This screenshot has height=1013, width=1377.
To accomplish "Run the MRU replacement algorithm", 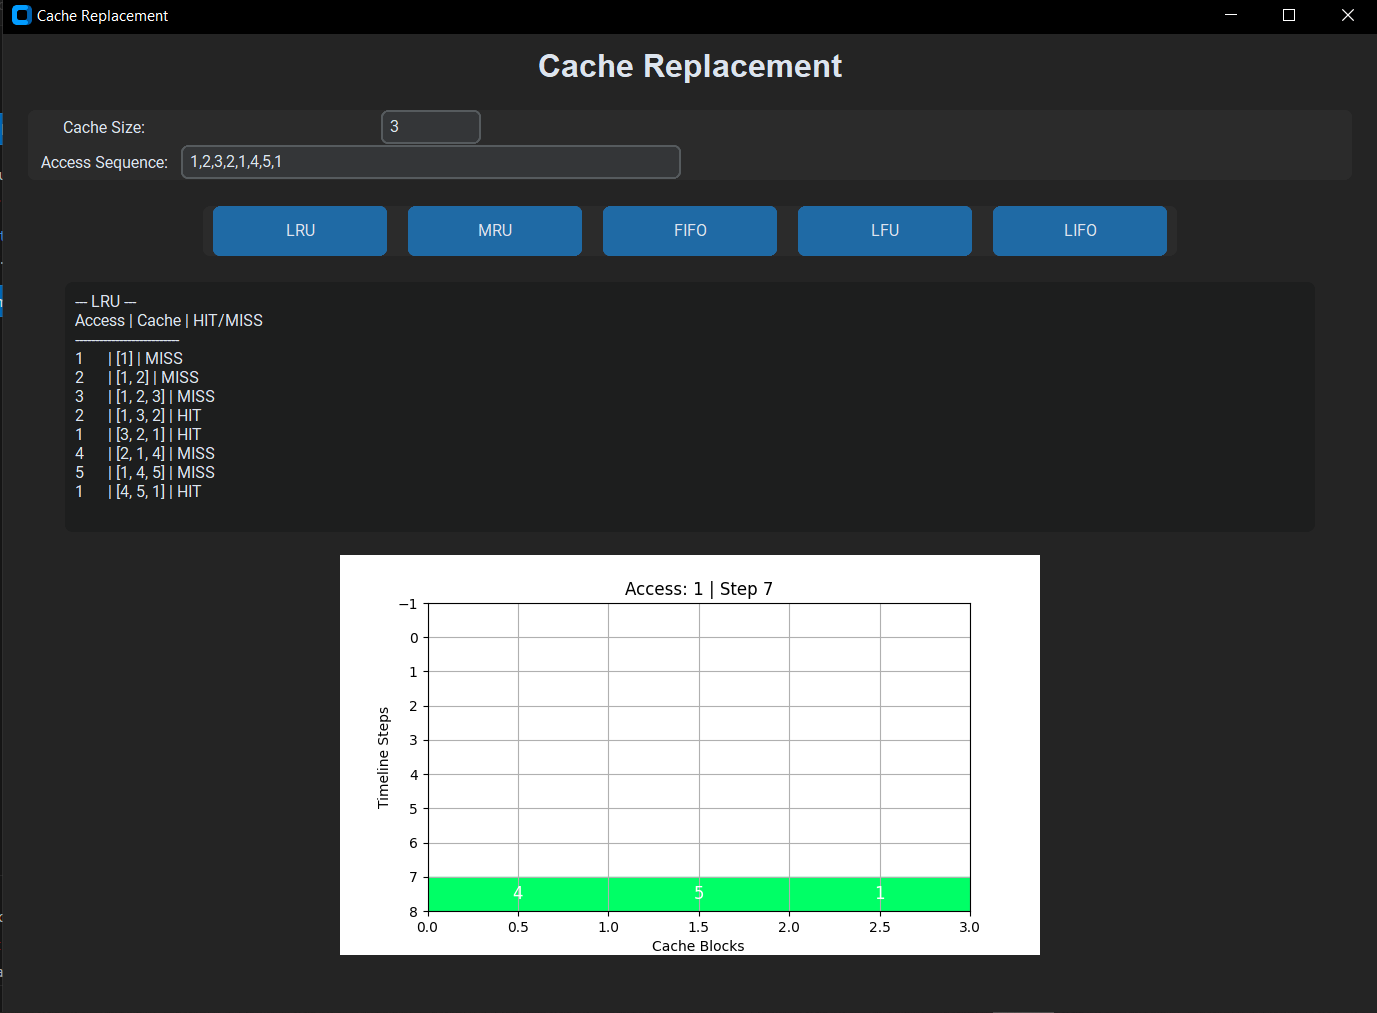I will tap(495, 231).
